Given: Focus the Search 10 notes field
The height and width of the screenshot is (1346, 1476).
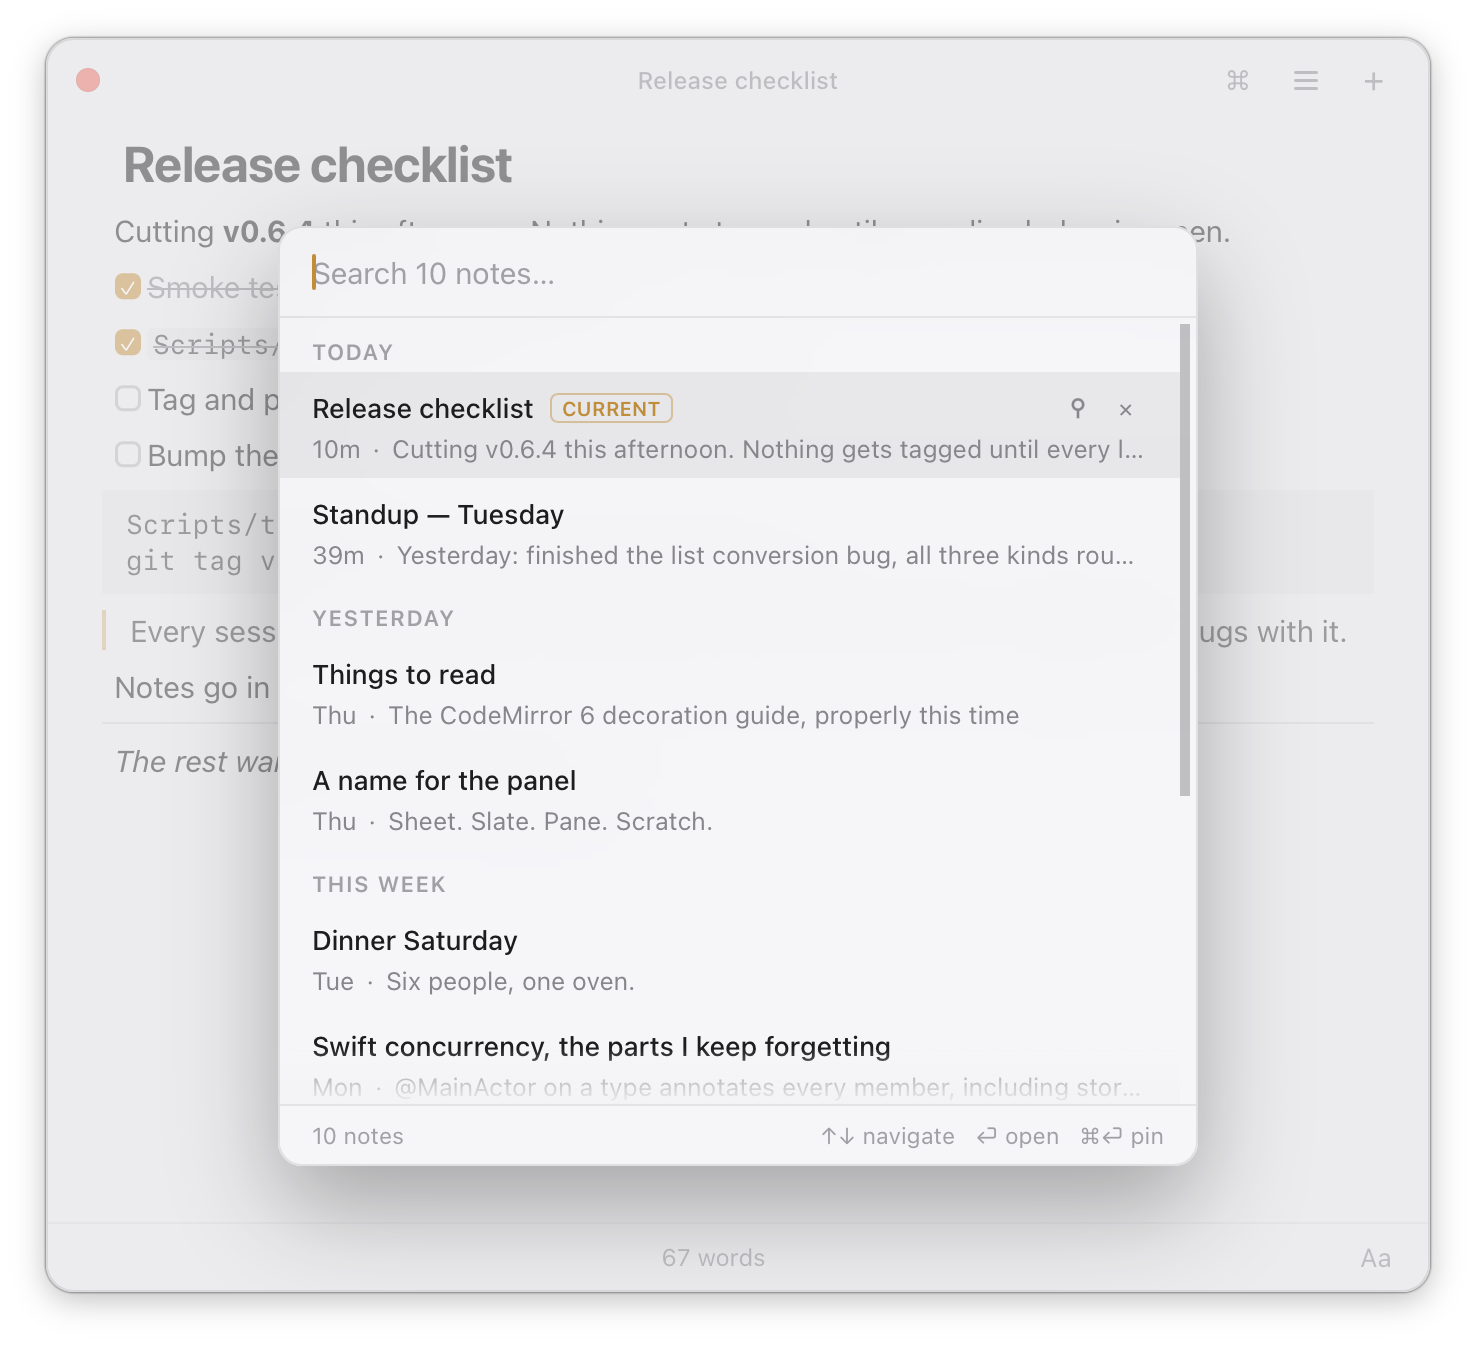Looking at the screenshot, I should [x=737, y=274].
